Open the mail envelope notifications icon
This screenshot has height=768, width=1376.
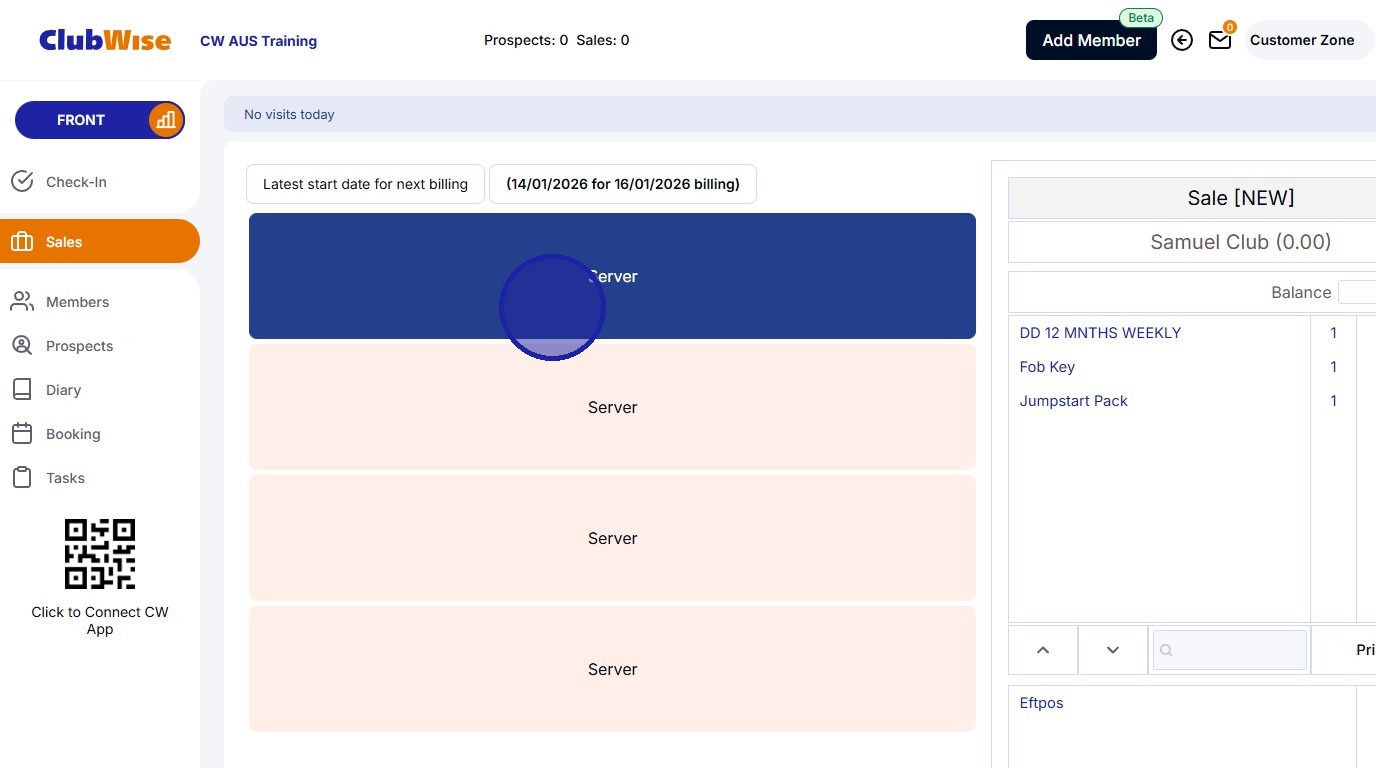1220,40
